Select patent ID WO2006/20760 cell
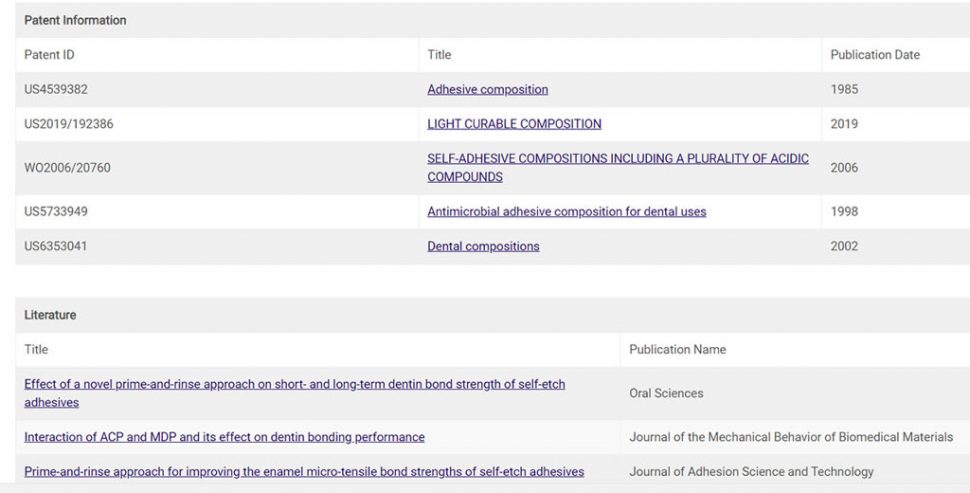970x493 pixels. click(x=67, y=168)
